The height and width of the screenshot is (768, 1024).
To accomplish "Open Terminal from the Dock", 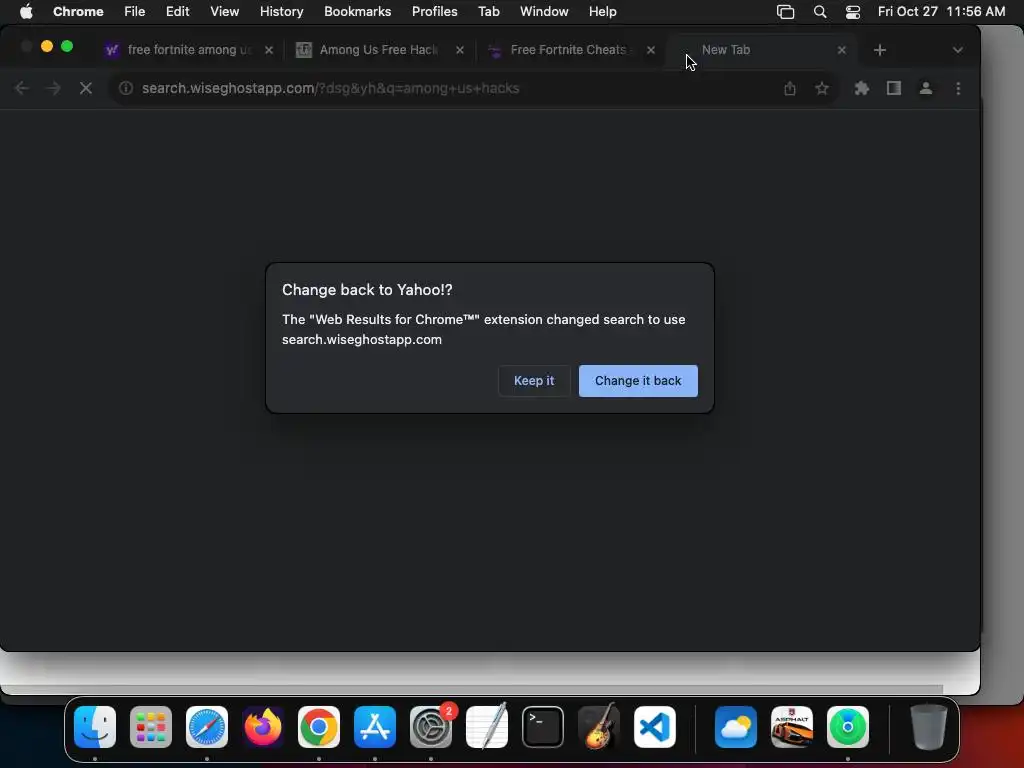I will (543, 727).
